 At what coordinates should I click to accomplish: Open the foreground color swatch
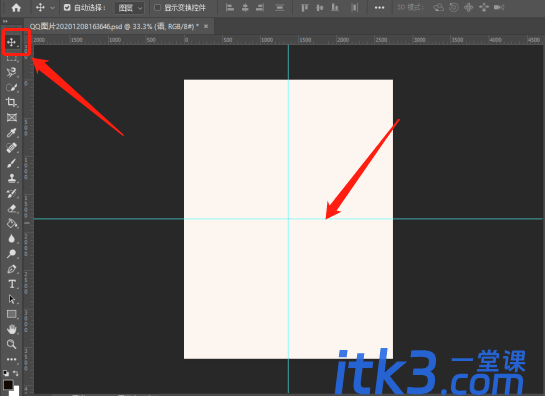click(x=8, y=384)
